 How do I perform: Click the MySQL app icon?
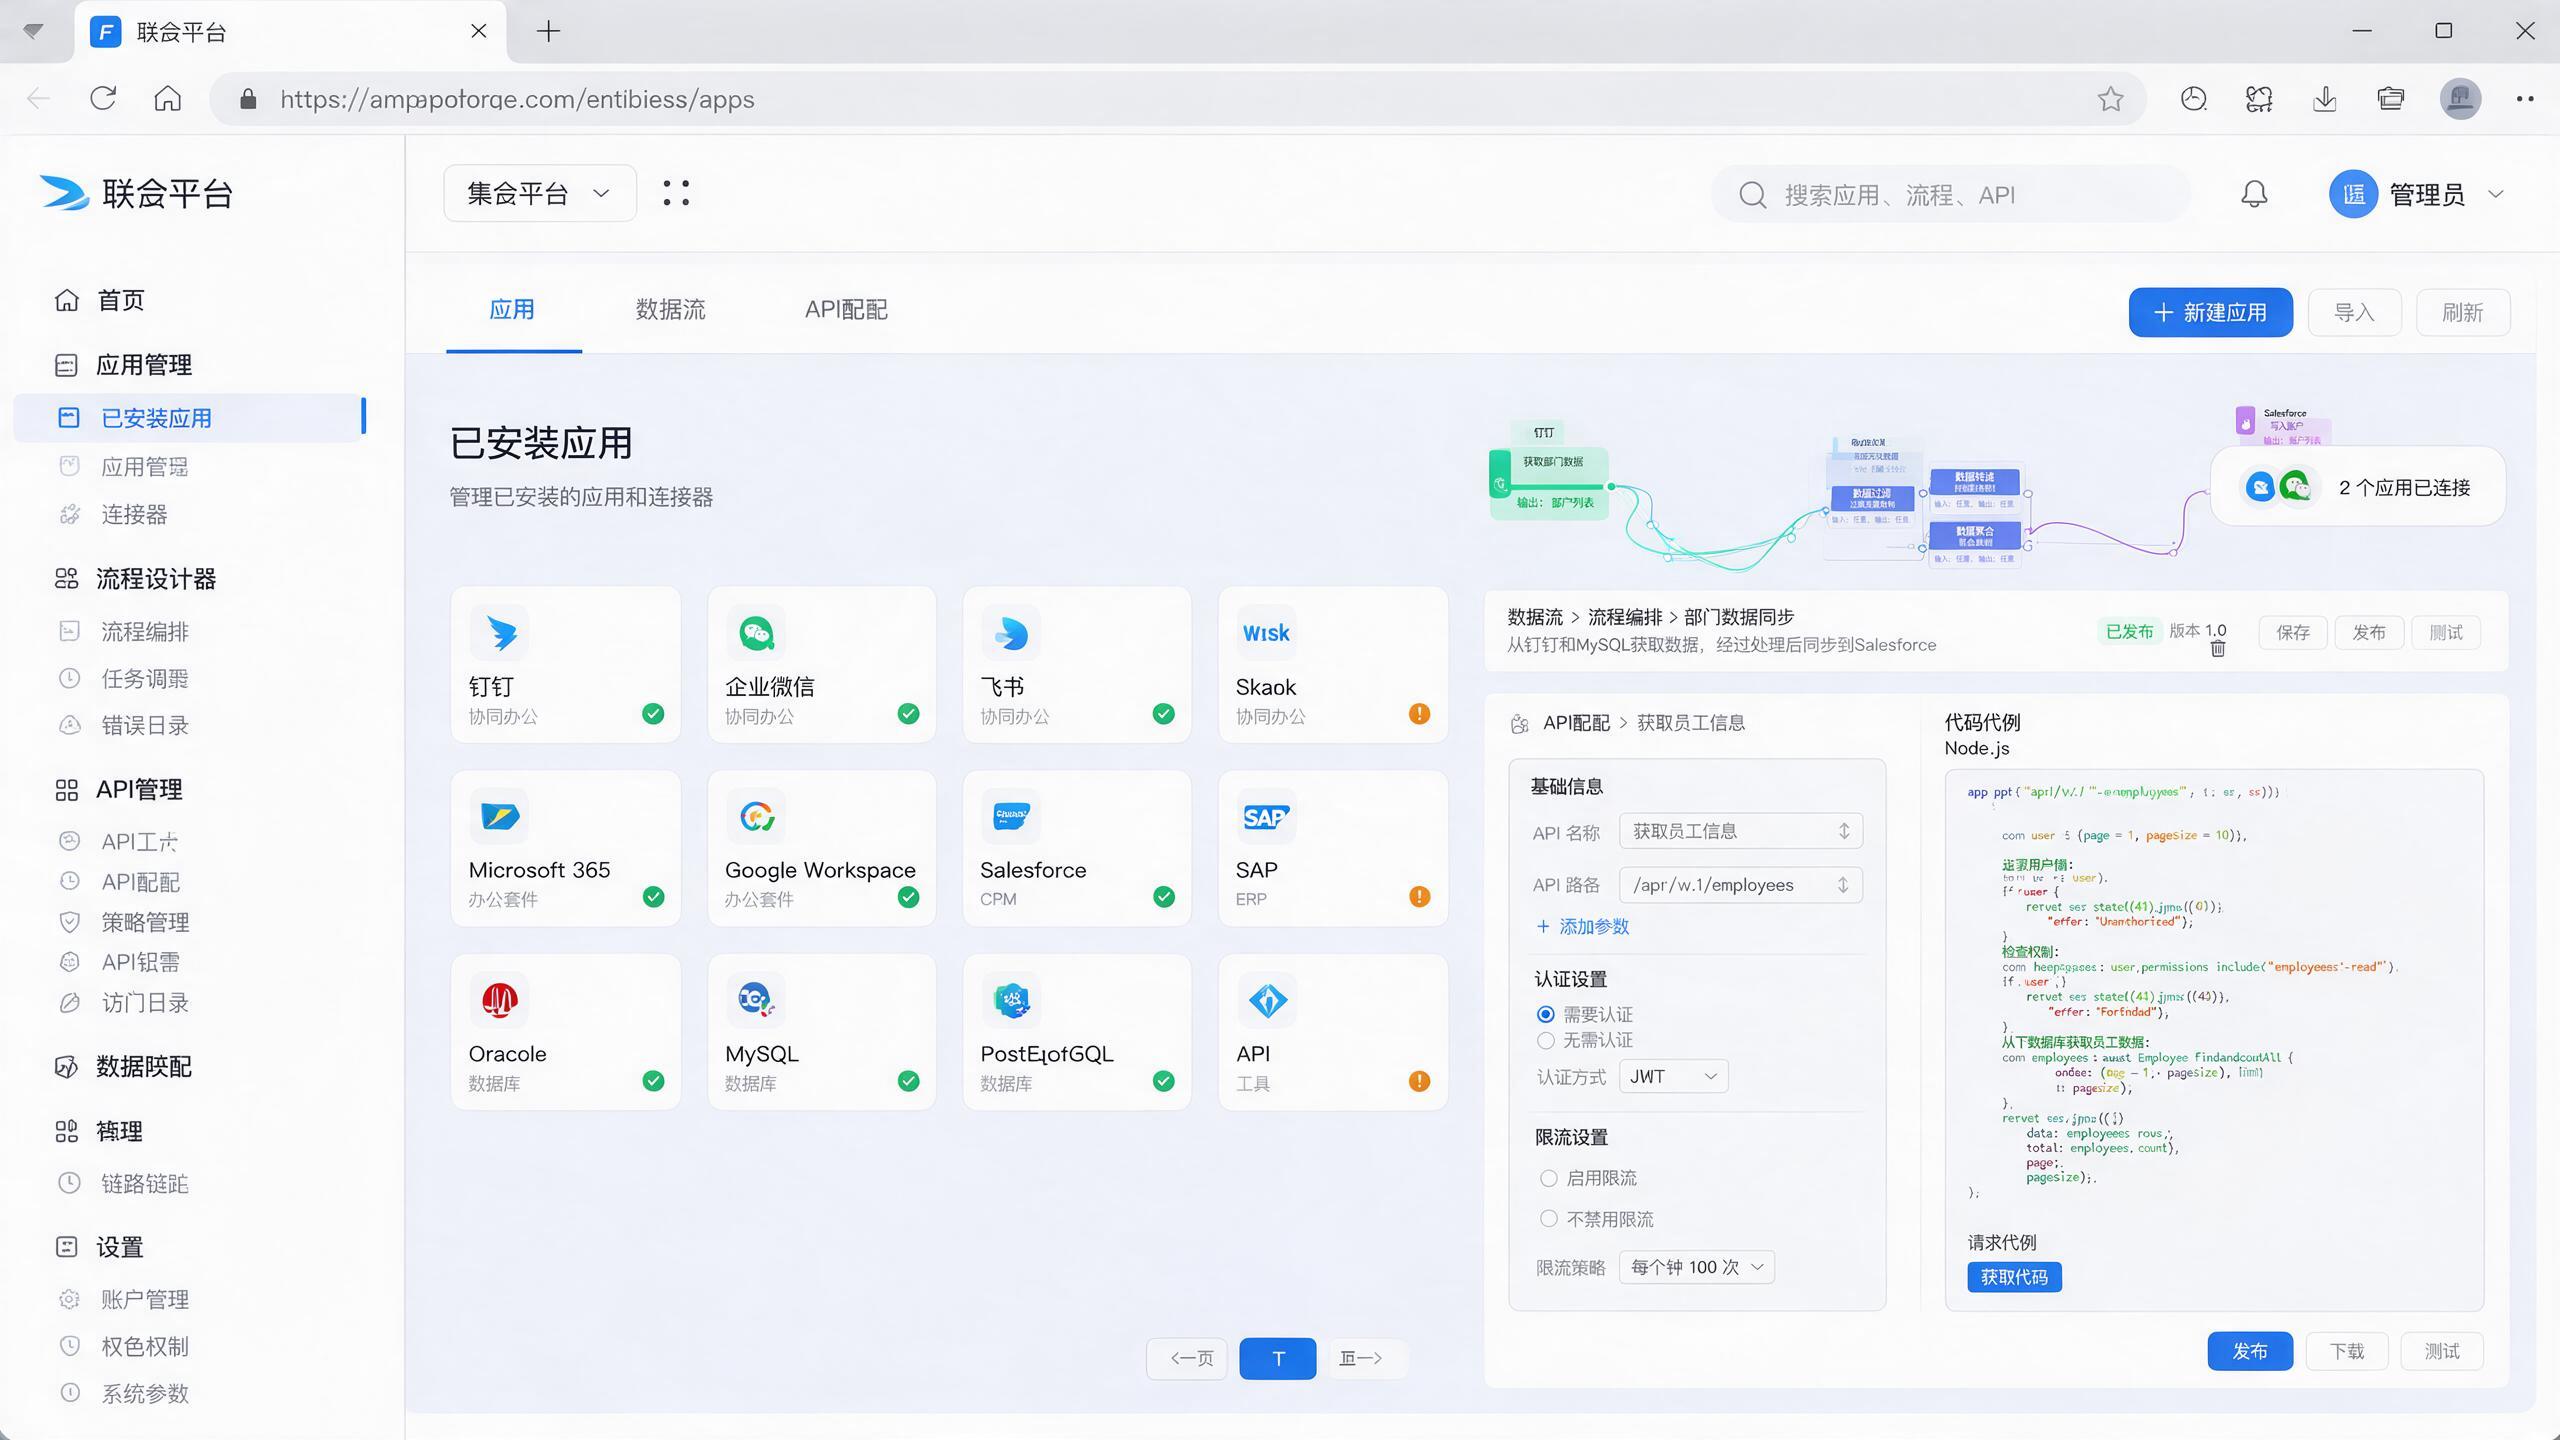tap(756, 1000)
